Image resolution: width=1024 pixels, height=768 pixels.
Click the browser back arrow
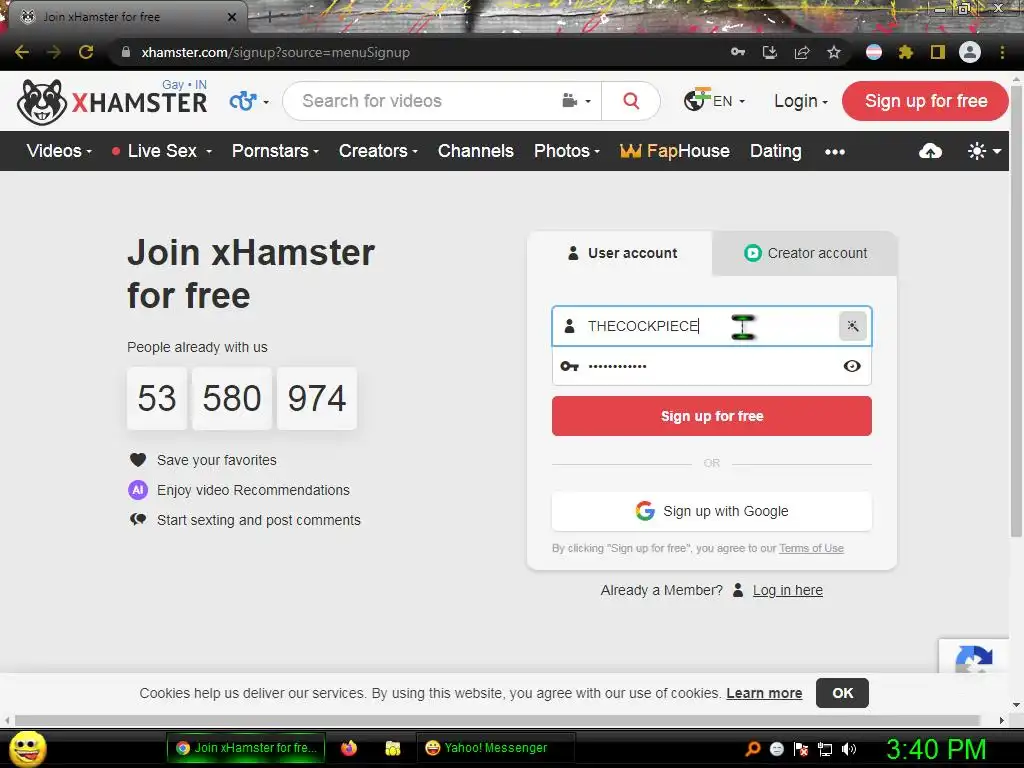(x=22, y=52)
